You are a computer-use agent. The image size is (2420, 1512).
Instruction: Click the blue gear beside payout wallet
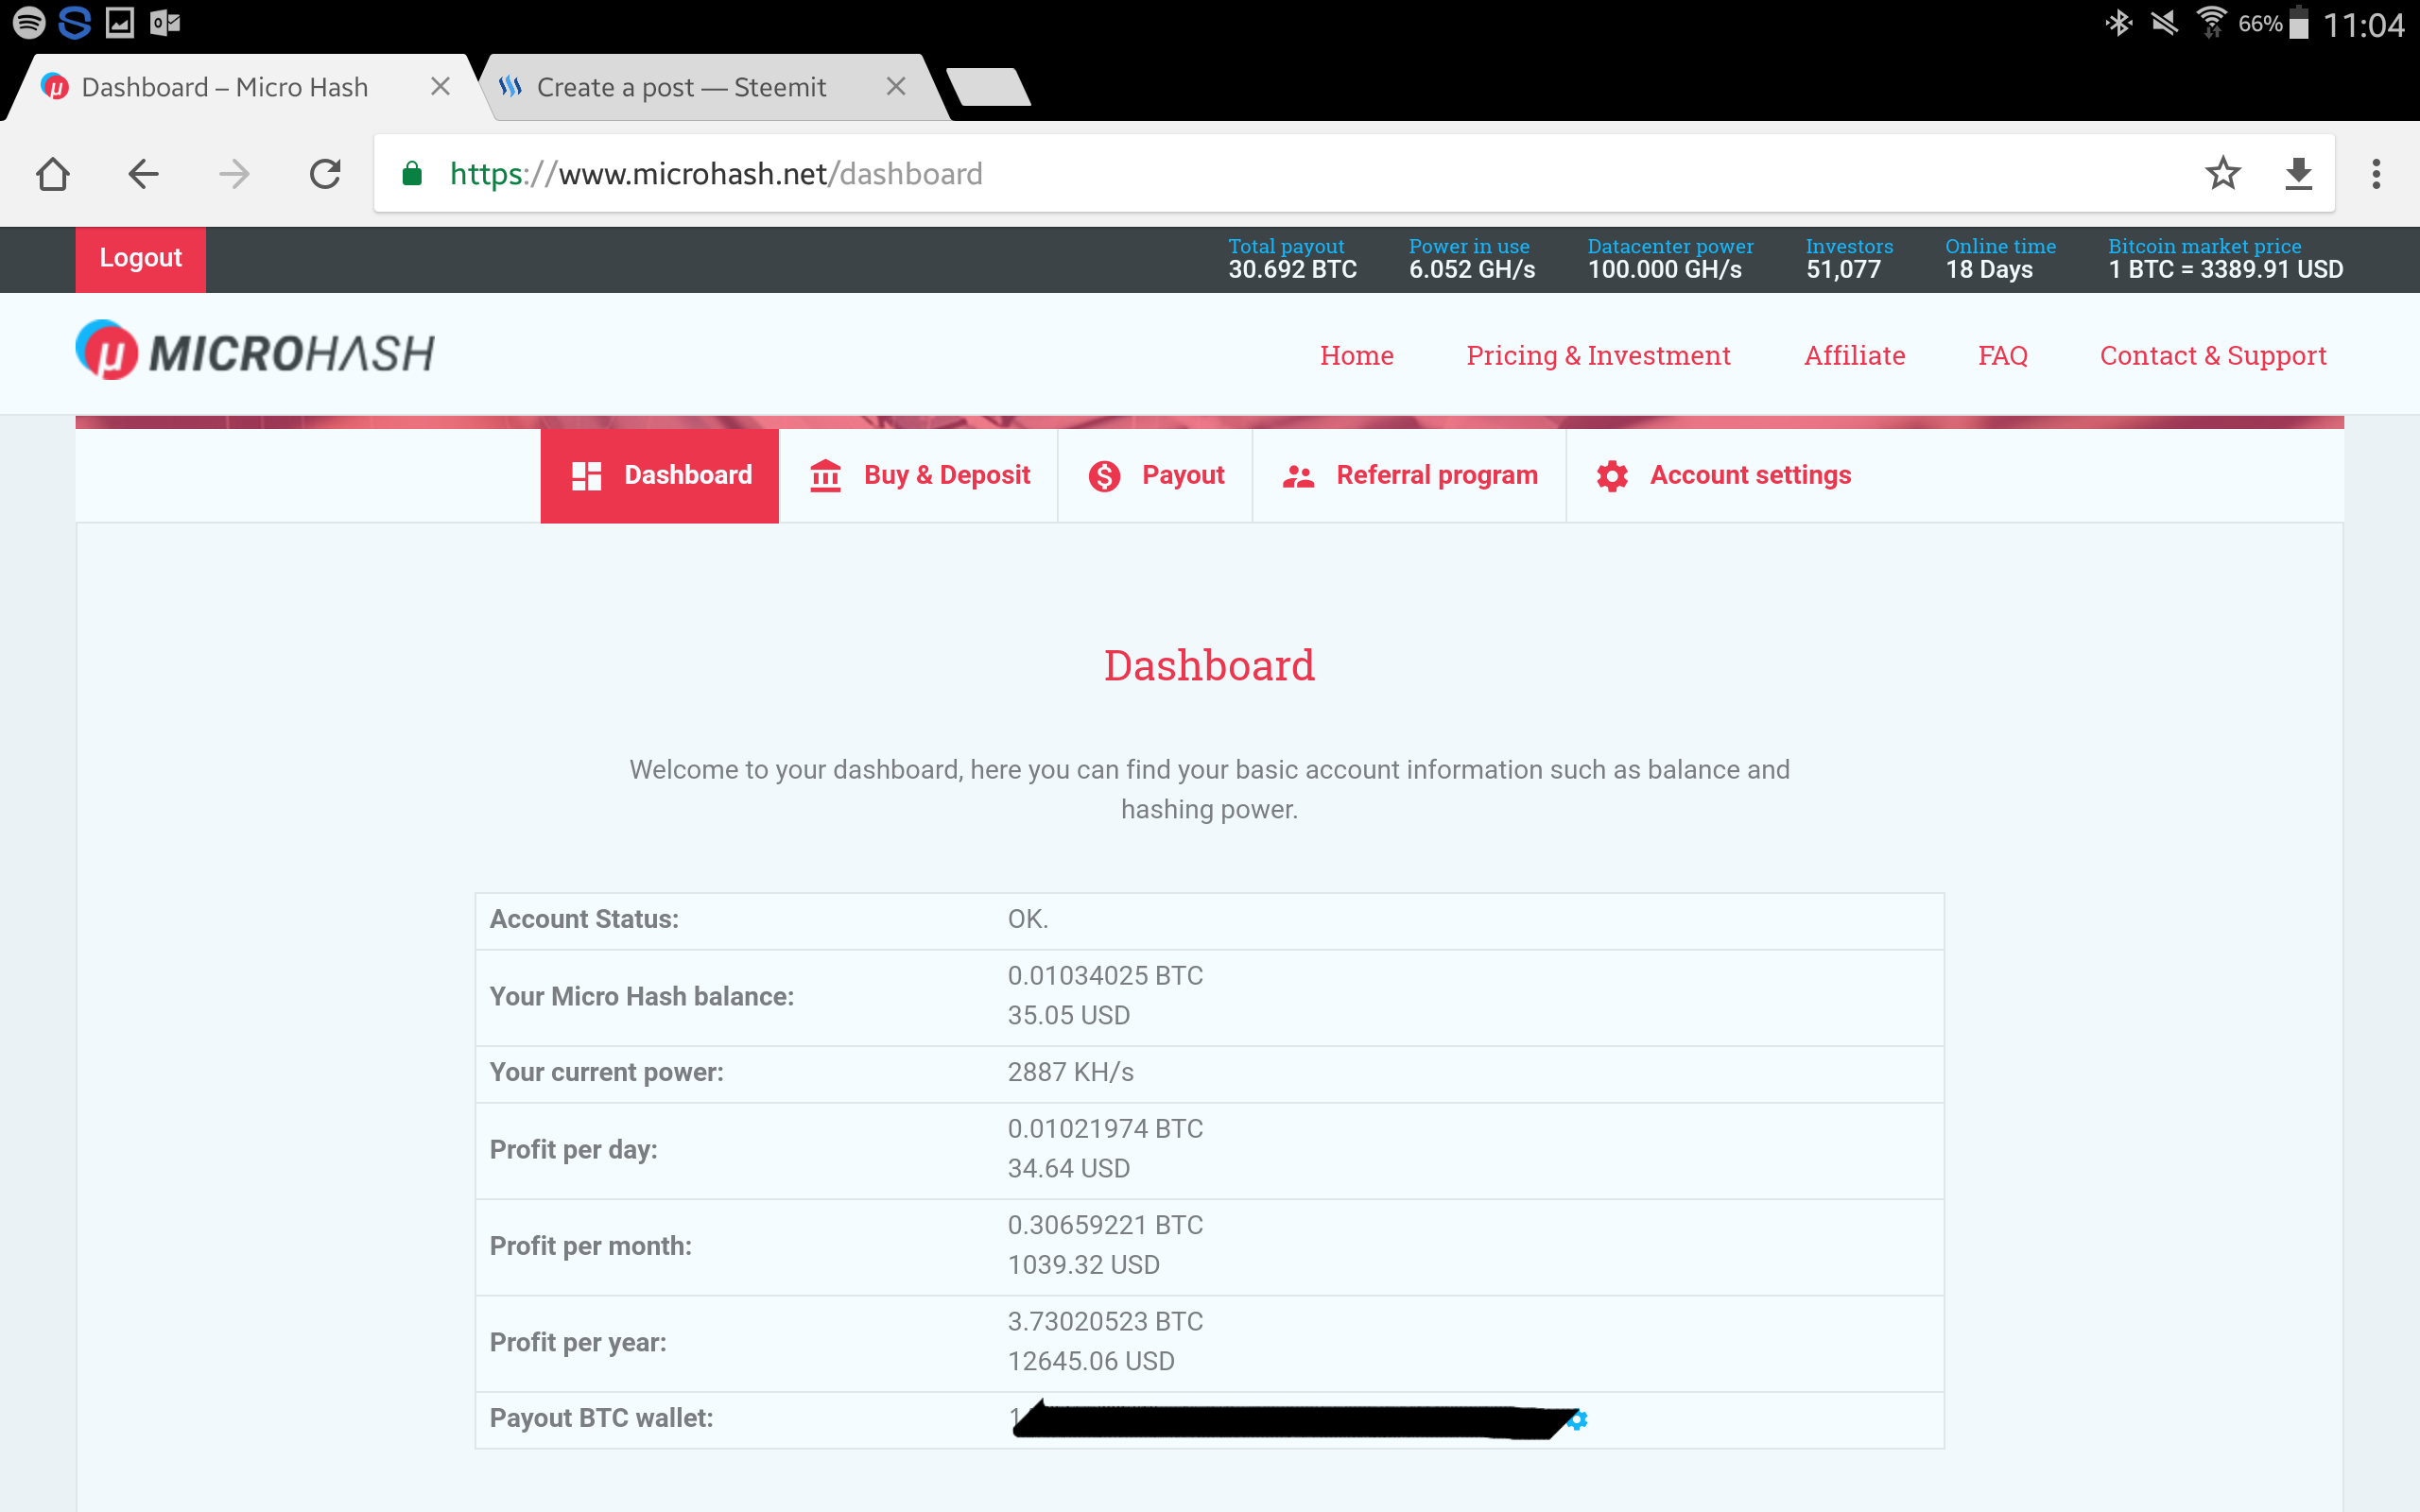pyautogui.click(x=1579, y=1419)
